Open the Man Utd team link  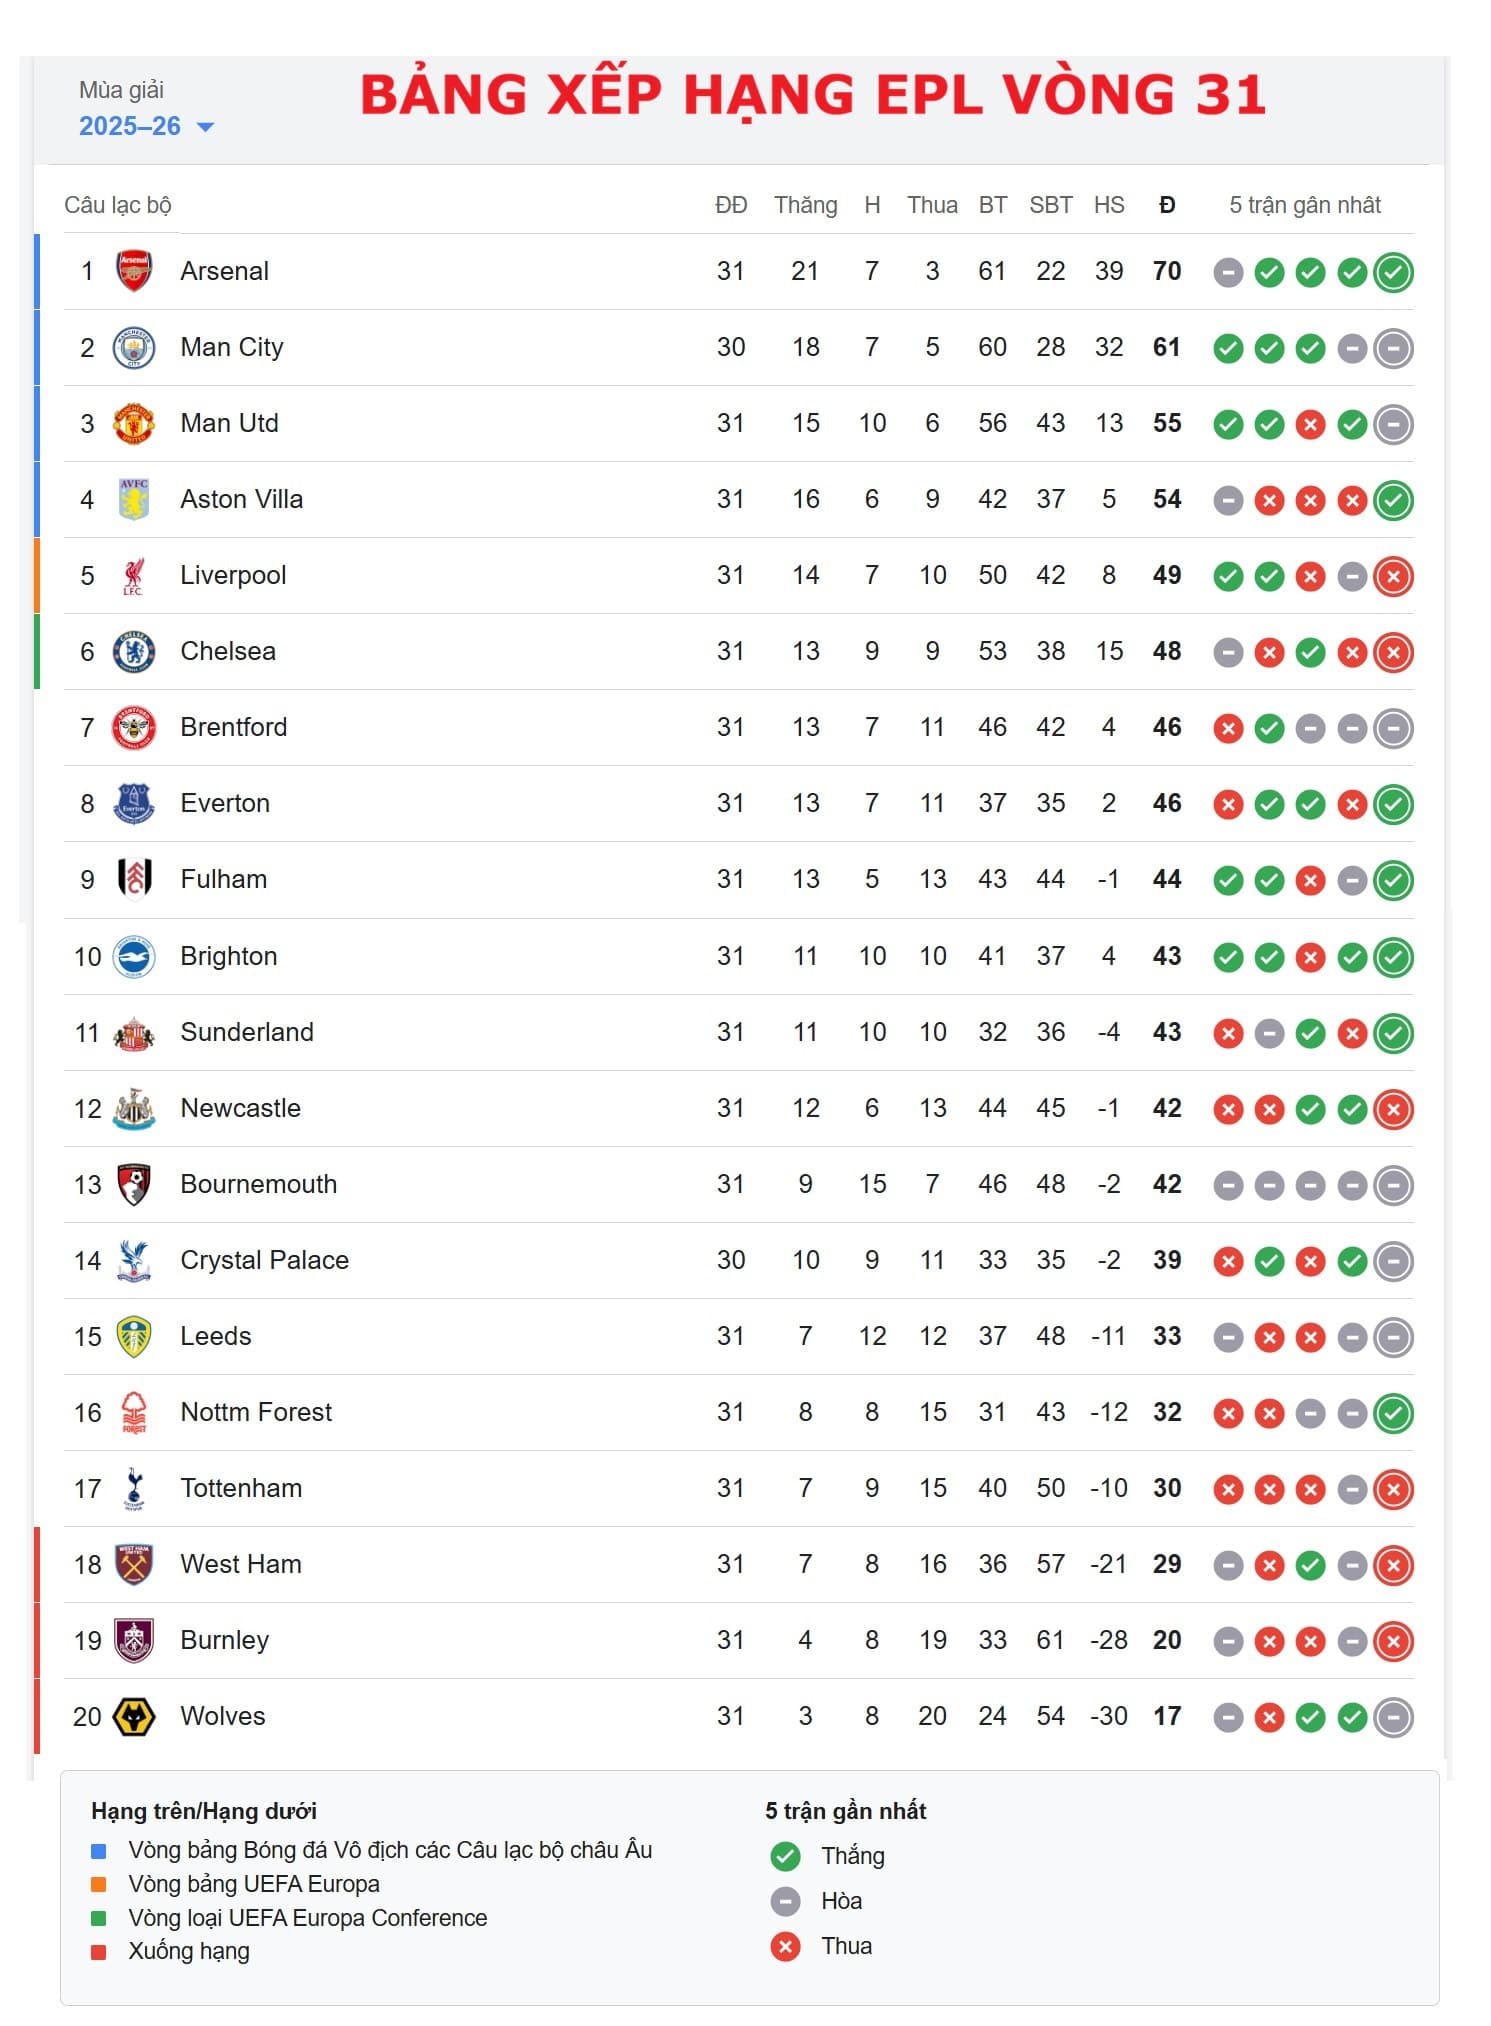pyautogui.click(x=229, y=423)
